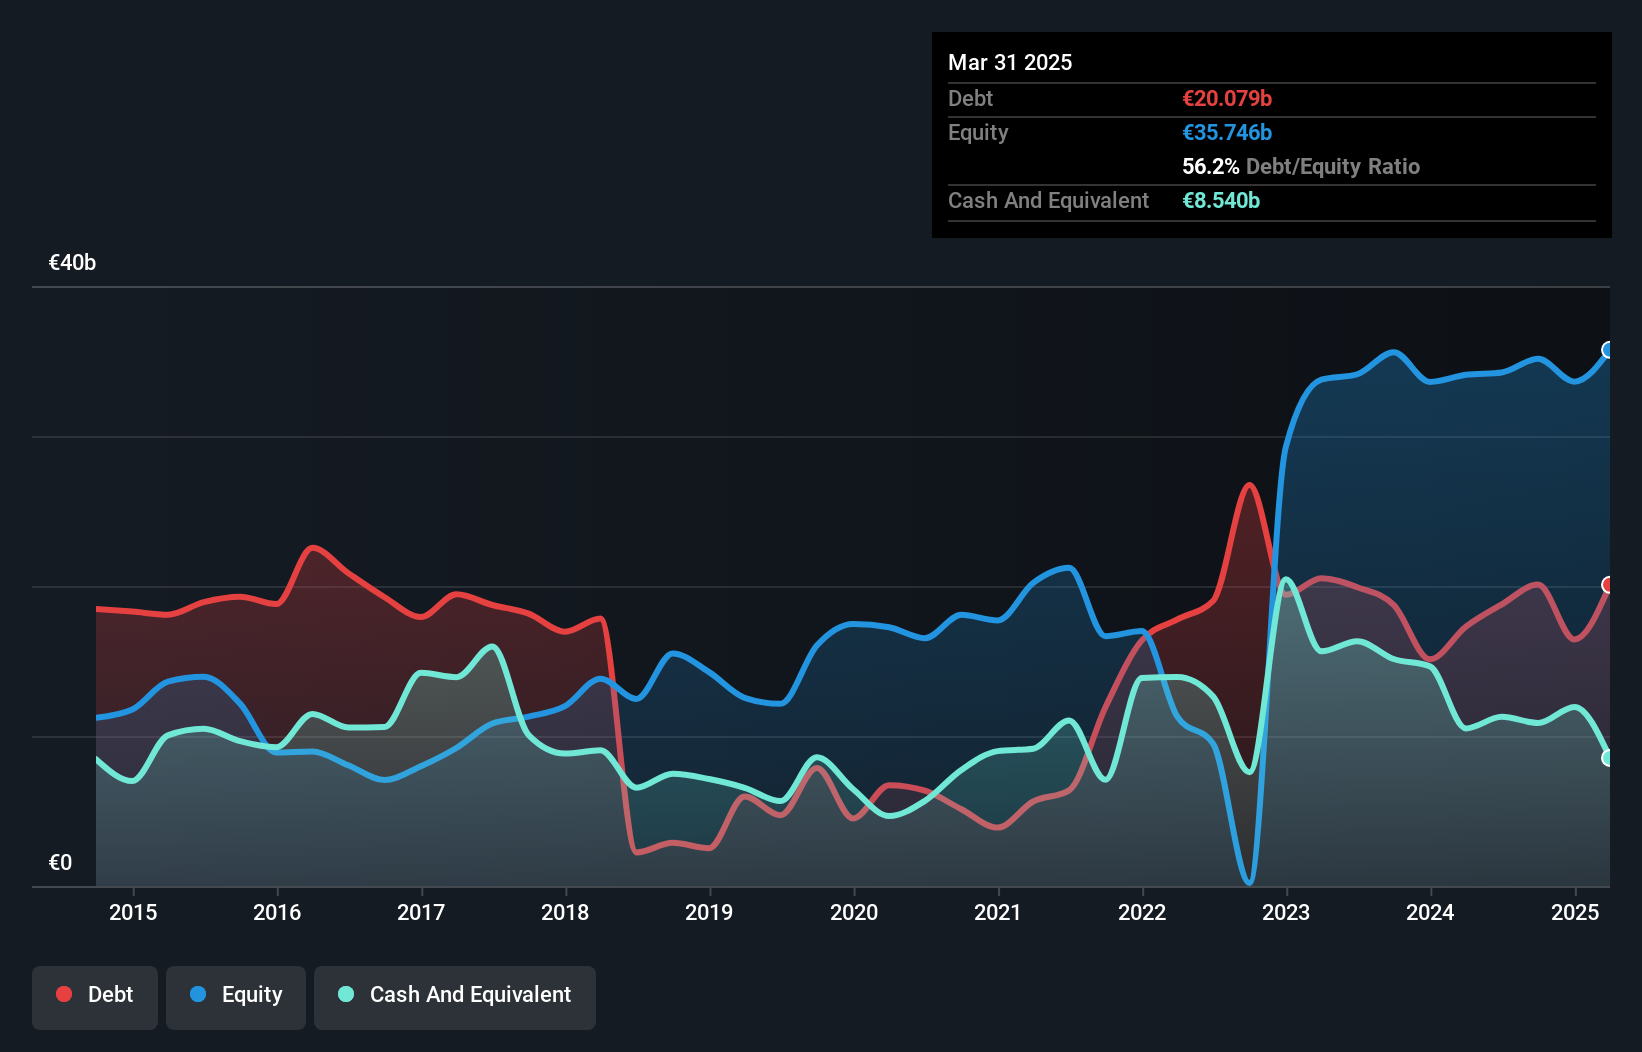Select the blue Equity endpoint marker
The width and height of the screenshot is (1642, 1052).
click(x=1608, y=350)
